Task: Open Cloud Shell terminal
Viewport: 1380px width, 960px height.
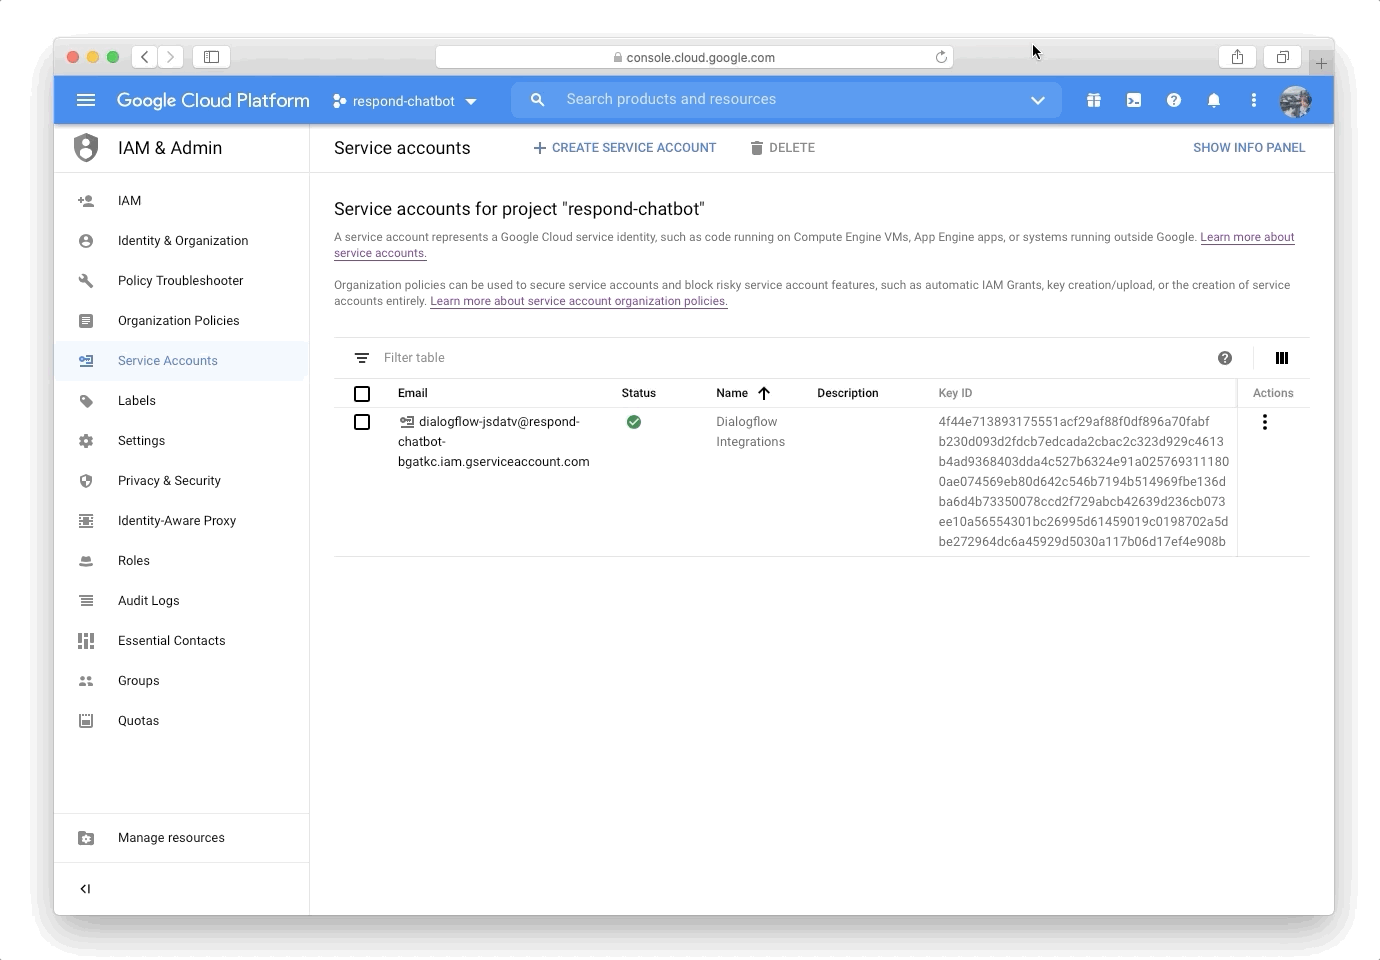Action: tap(1133, 100)
